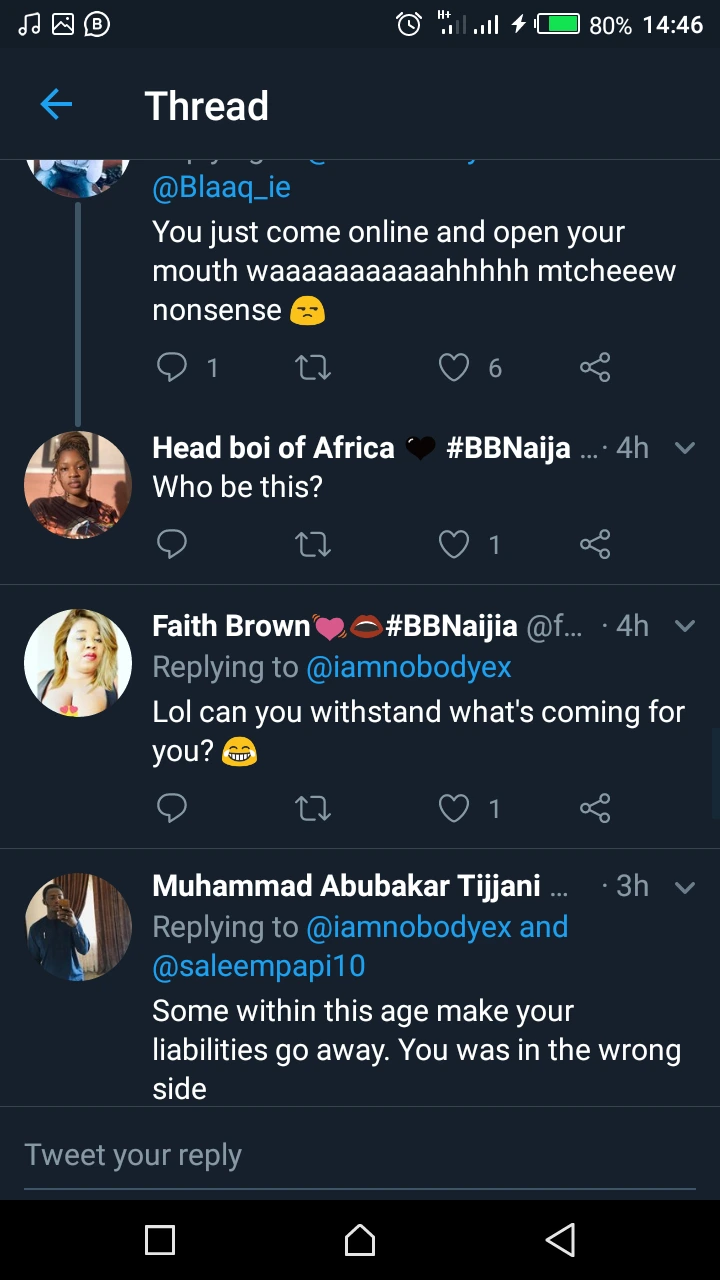Retweet the "mtcheeew nonsense" tweet
Image resolution: width=720 pixels, height=1280 pixels.
click(313, 368)
